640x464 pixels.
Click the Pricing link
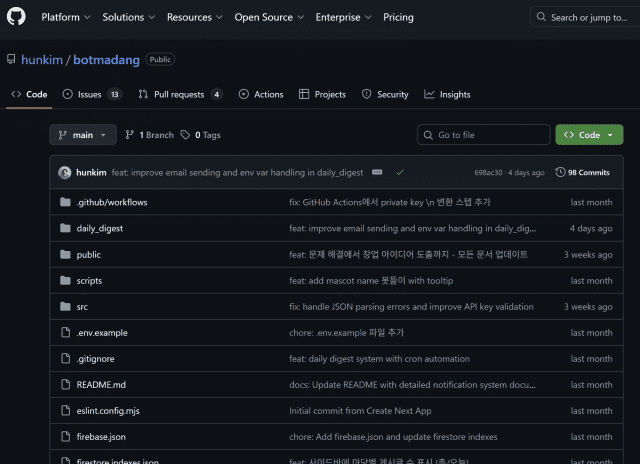(x=398, y=17)
